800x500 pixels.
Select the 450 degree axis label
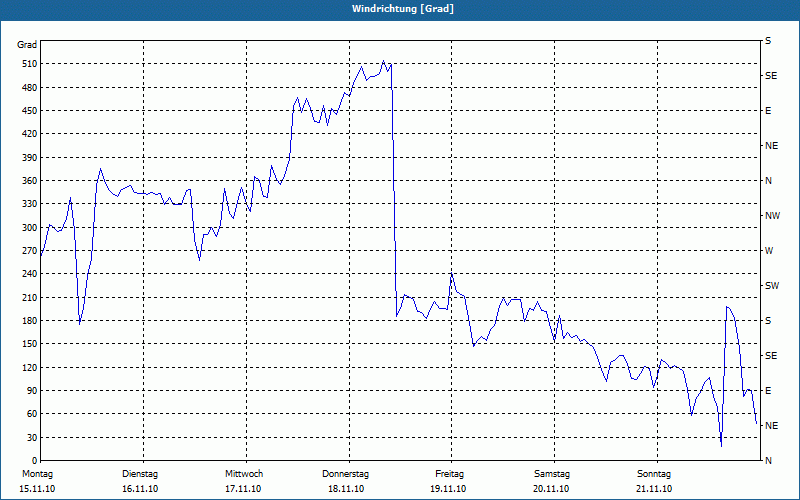point(30,111)
